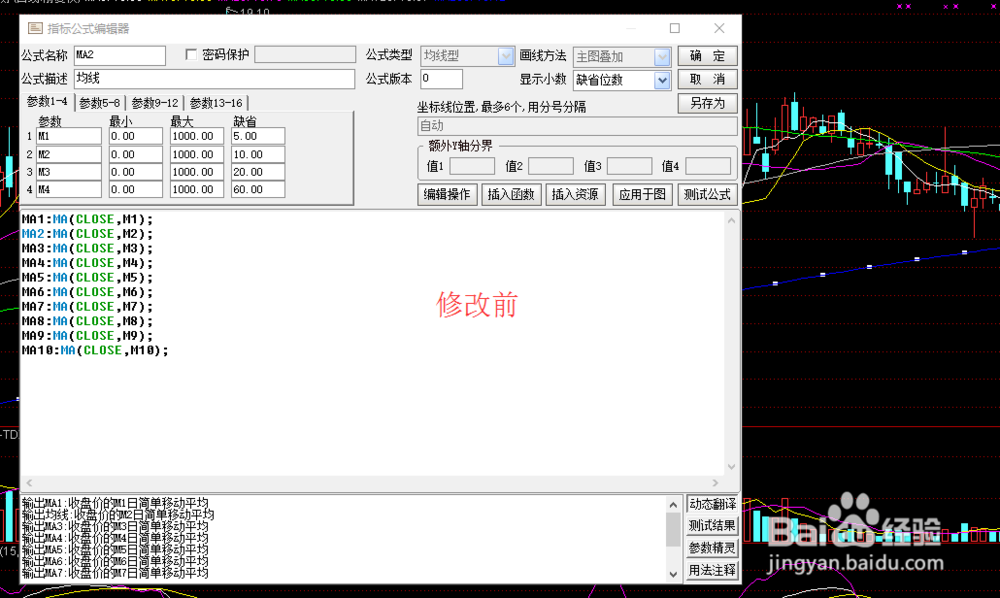Click 动态翻译 for dynamic translation
Screen dimensions: 1000x598
tap(712, 504)
